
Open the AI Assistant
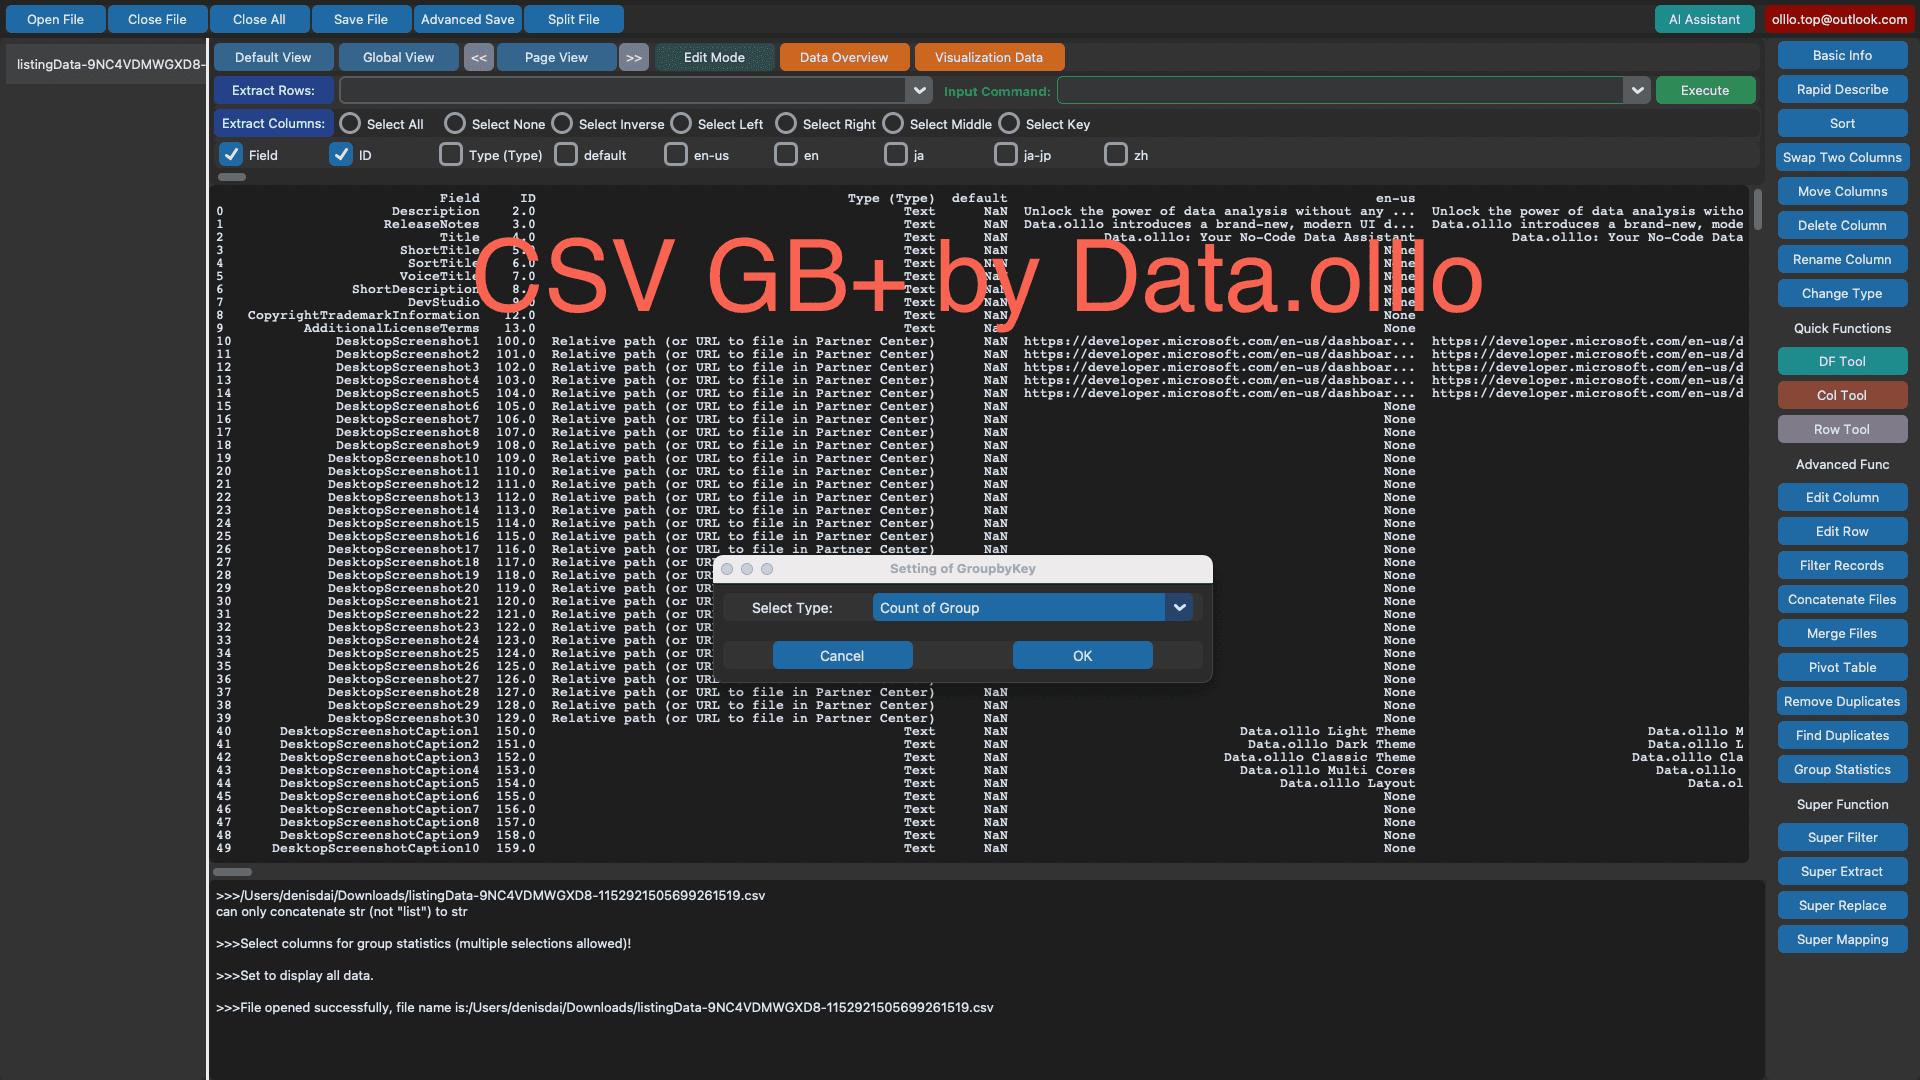[x=1704, y=18]
